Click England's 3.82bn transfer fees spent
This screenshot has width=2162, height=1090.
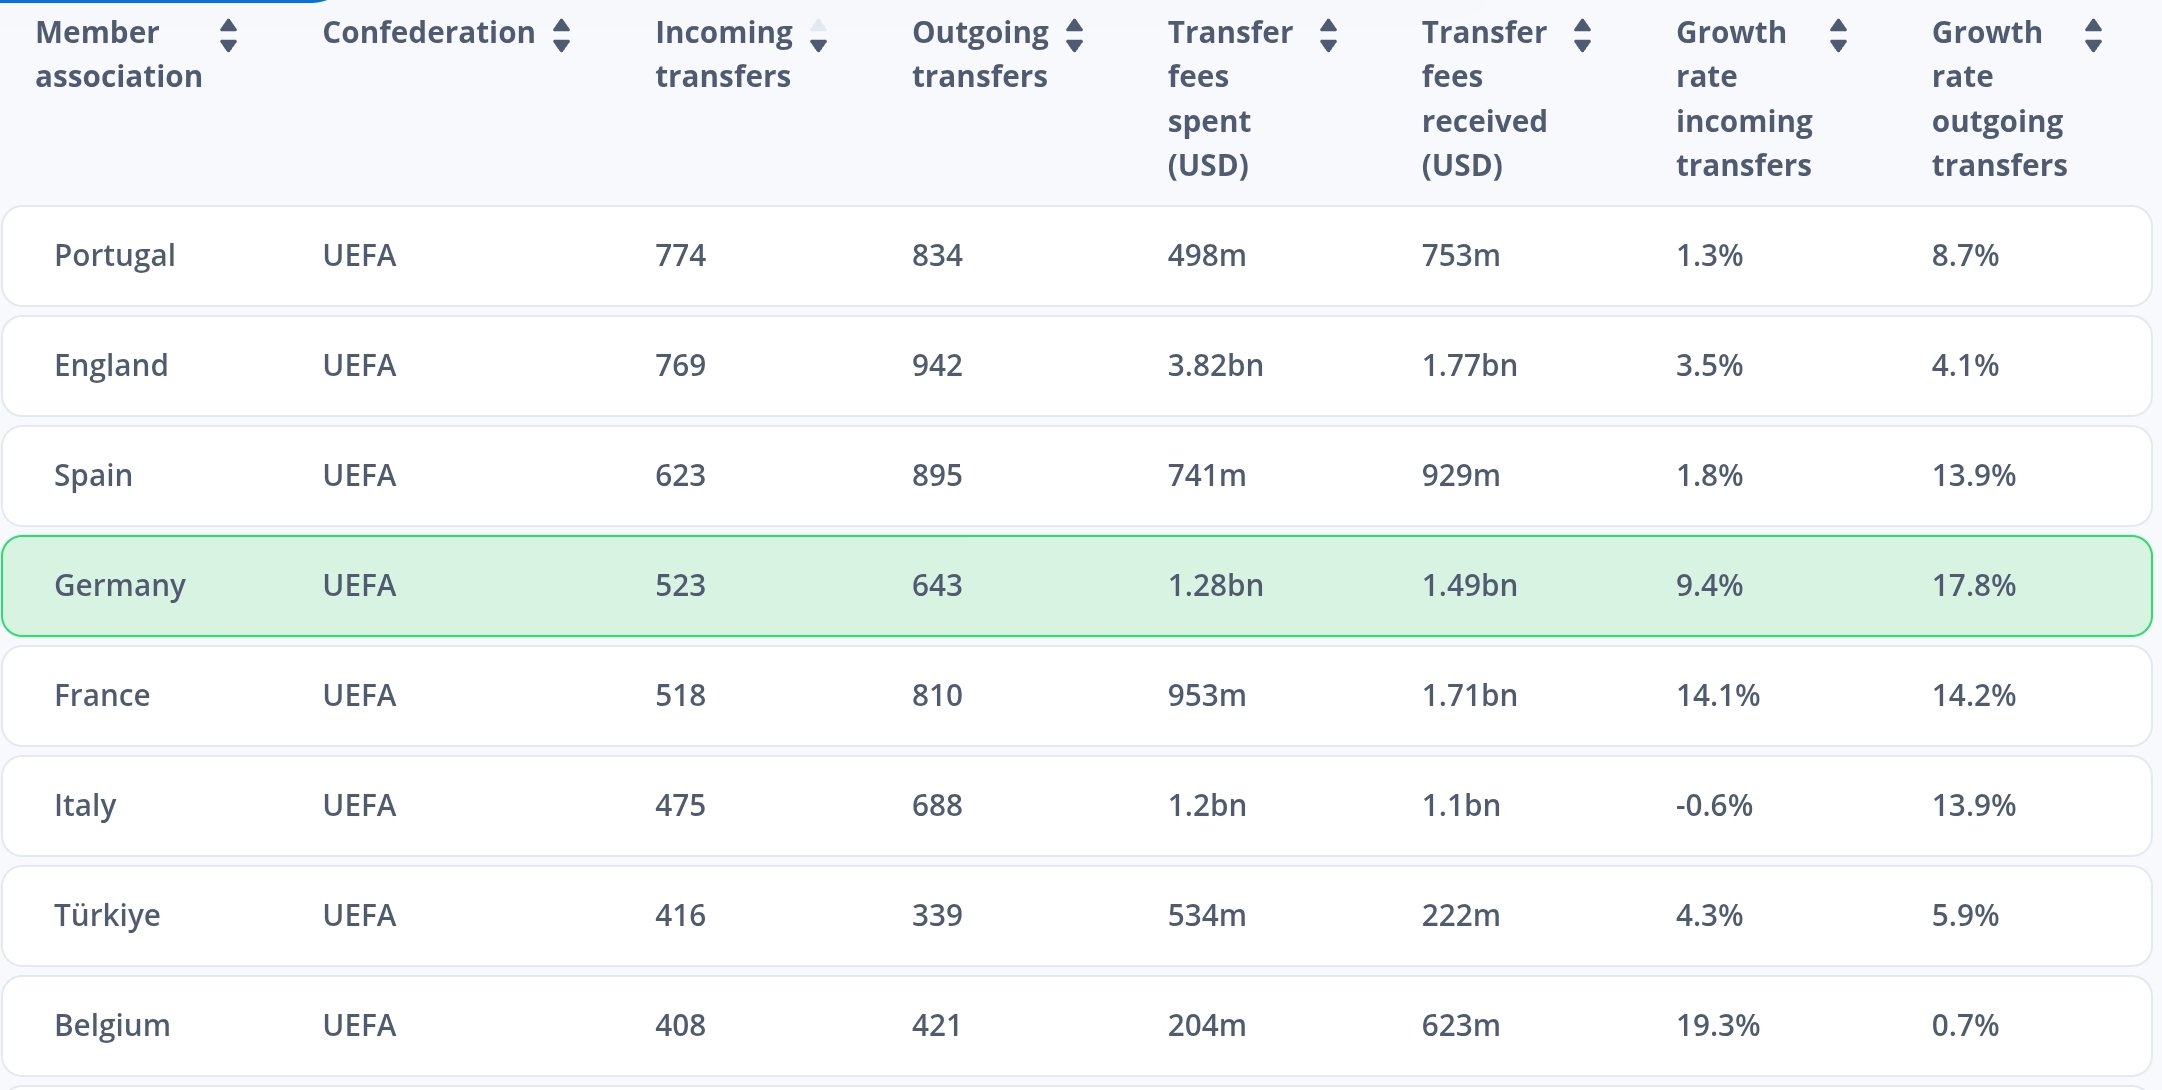1215,366
